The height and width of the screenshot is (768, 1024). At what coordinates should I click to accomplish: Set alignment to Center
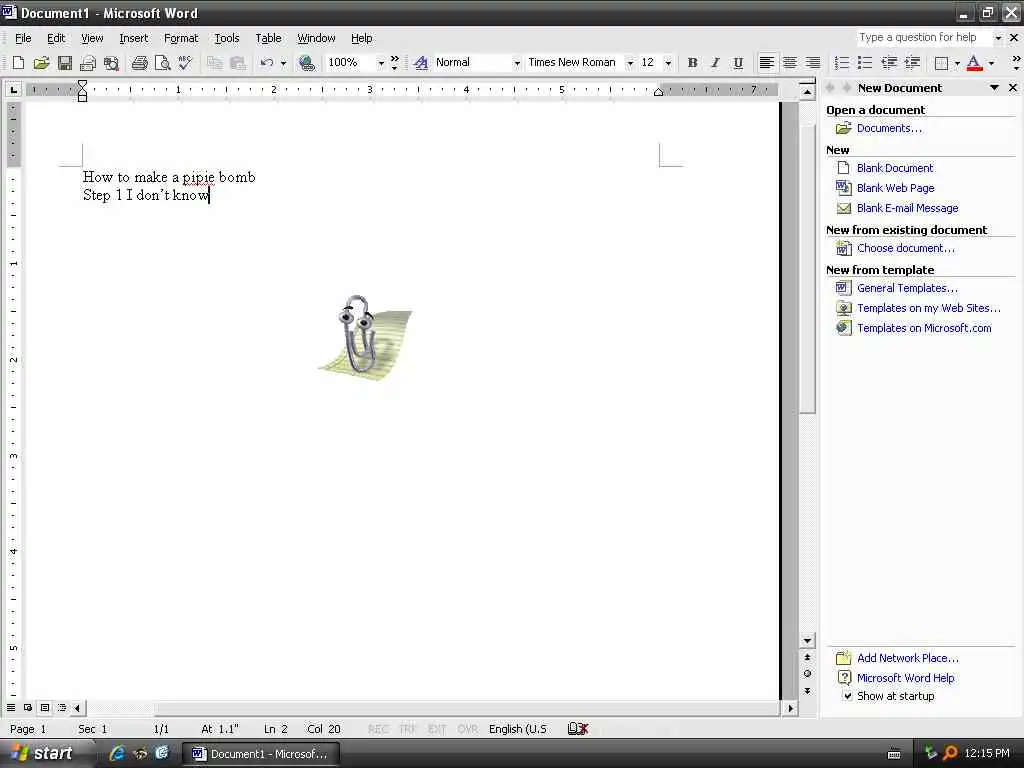click(x=790, y=63)
